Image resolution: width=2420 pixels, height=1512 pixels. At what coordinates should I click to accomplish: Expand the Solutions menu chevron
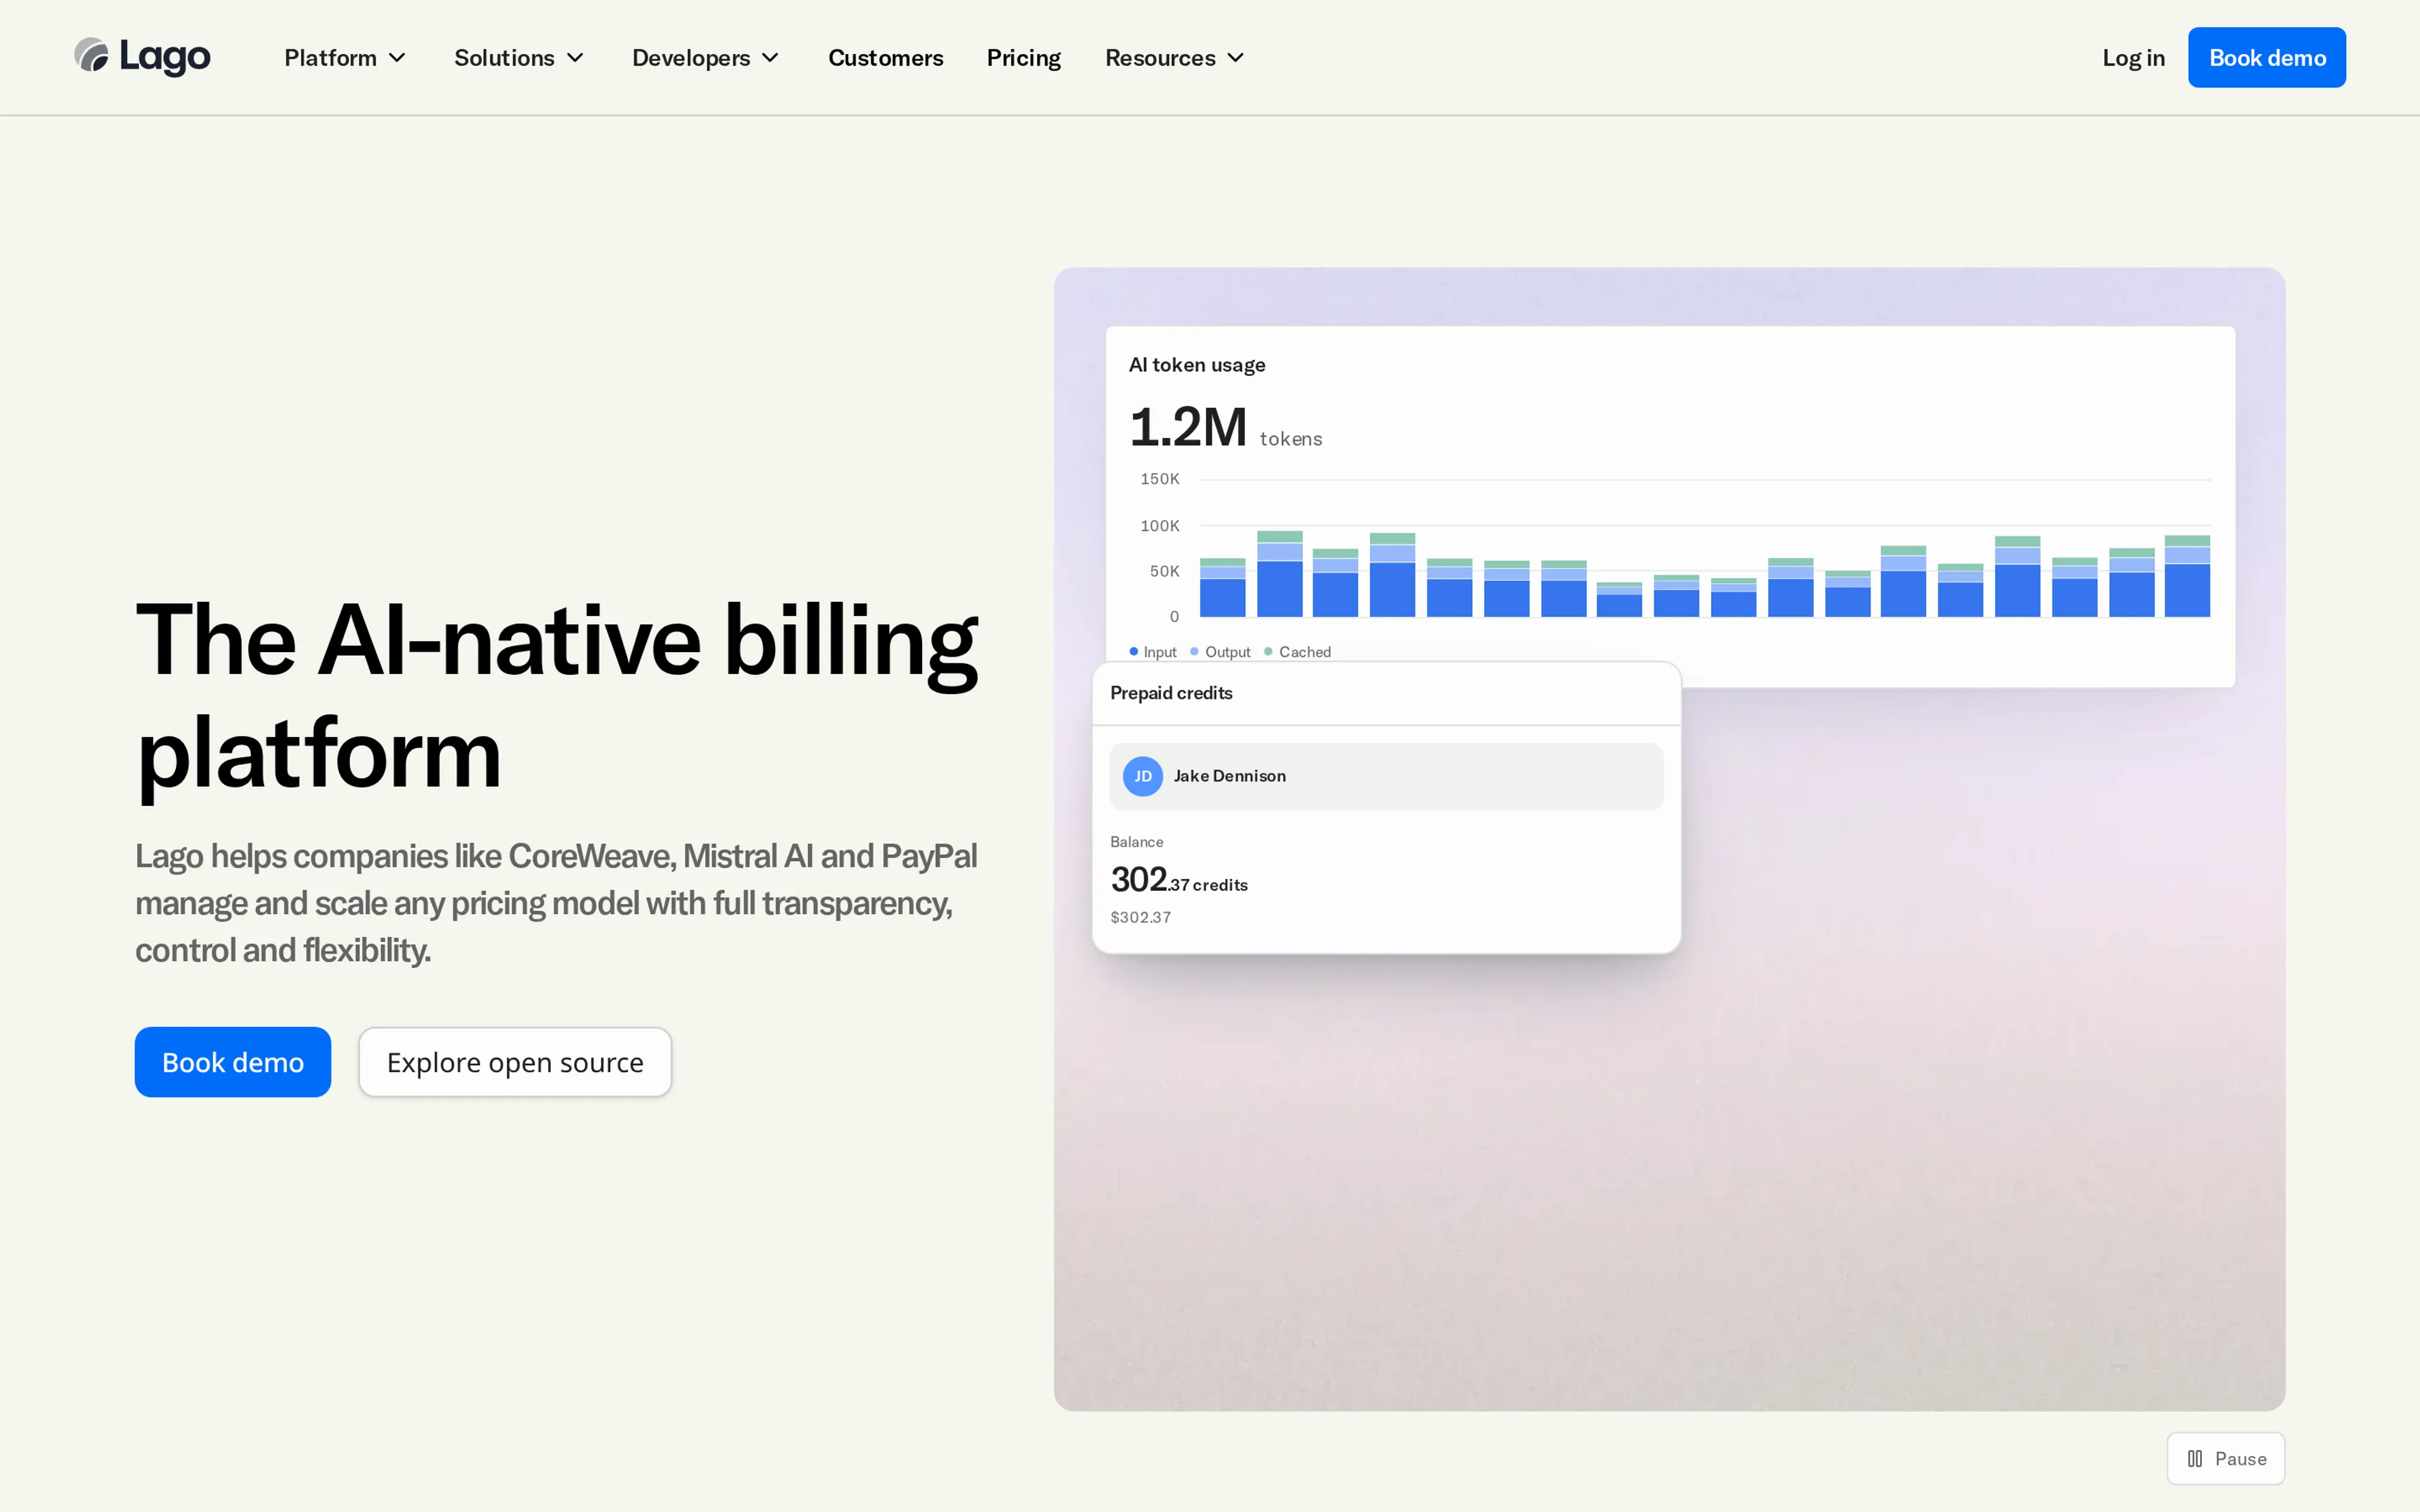(575, 58)
